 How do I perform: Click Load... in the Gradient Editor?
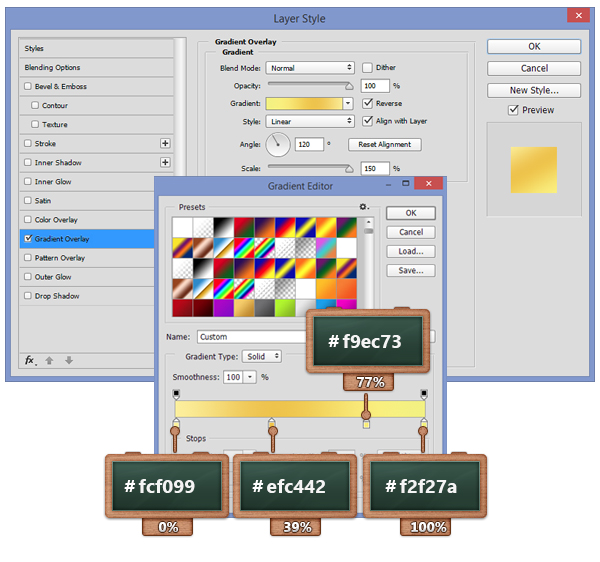pyautogui.click(x=411, y=251)
